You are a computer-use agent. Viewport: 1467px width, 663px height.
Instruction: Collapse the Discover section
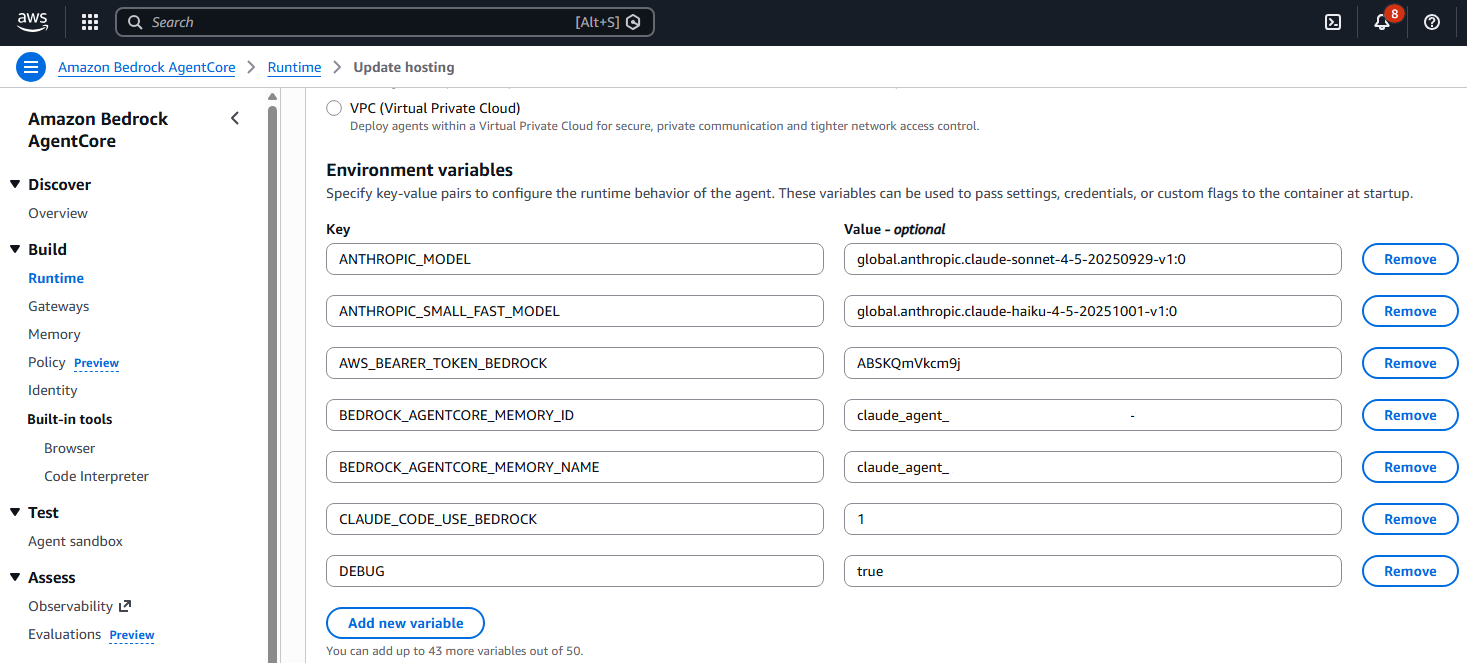[x=15, y=184]
